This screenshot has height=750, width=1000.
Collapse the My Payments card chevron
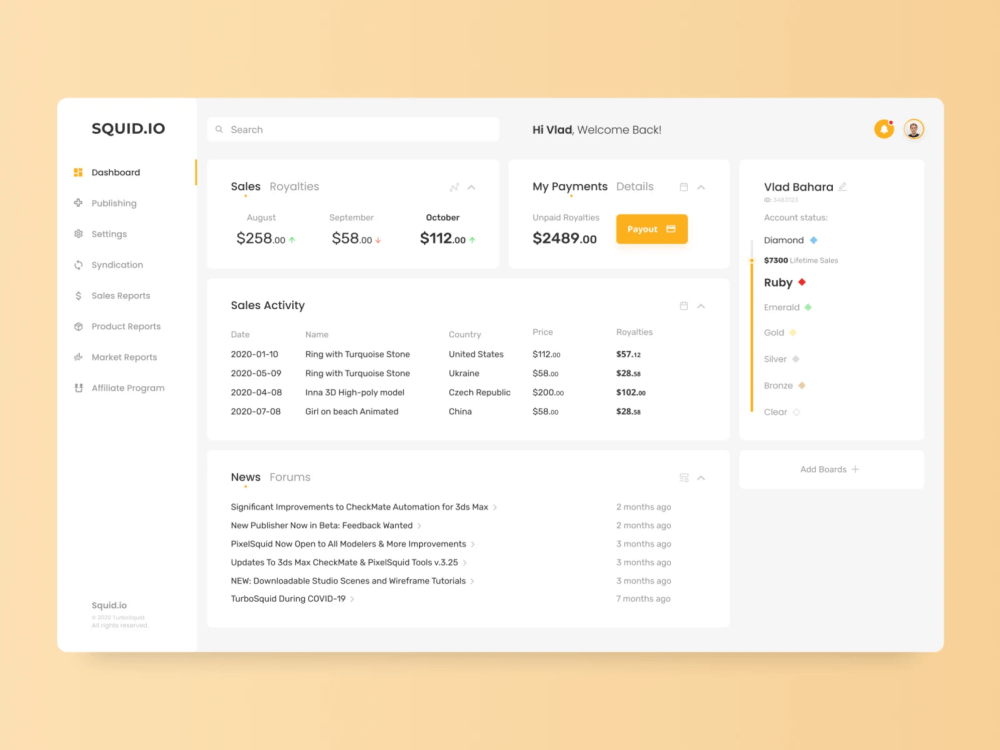click(701, 188)
